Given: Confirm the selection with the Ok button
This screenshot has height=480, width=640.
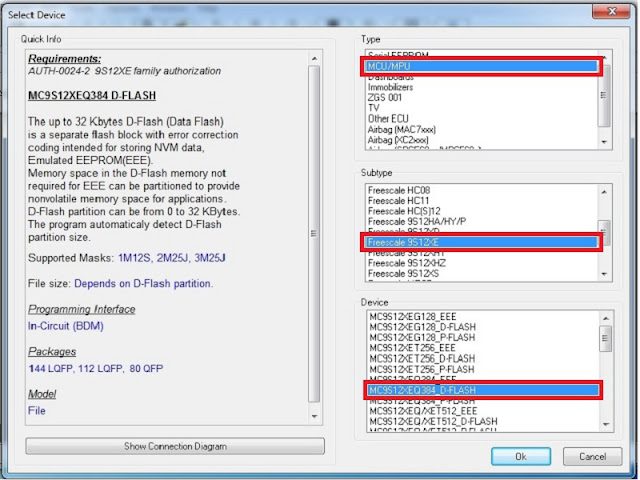Looking at the screenshot, I should [x=521, y=456].
